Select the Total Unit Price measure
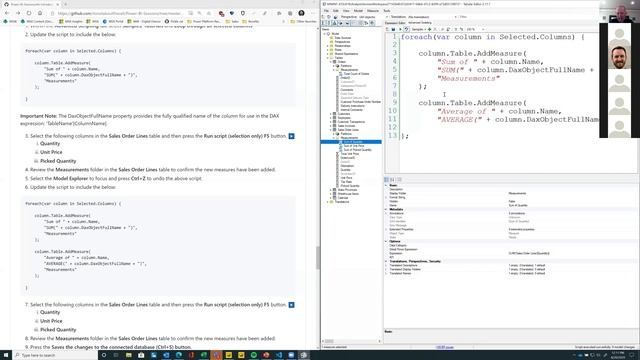Image resolution: width=640 pixels, height=360 pixels. [x=349, y=154]
